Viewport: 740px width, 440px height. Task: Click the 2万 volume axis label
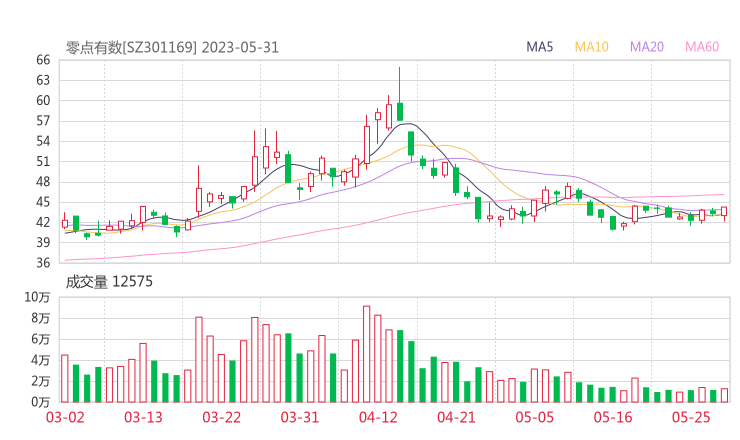(x=40, y=381)
